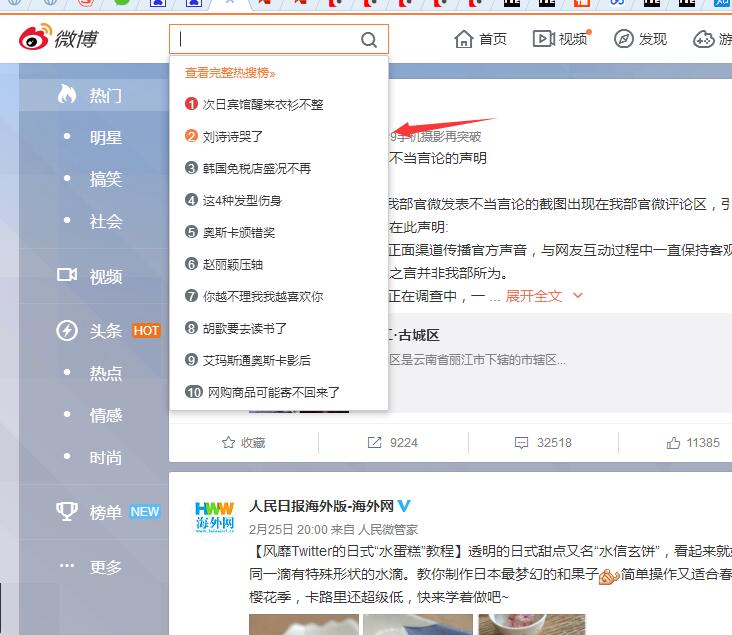Click the search magnifier icon
The height and width of the screenshot is (635, 732).
pyautogui.click(x=369, y=40)
